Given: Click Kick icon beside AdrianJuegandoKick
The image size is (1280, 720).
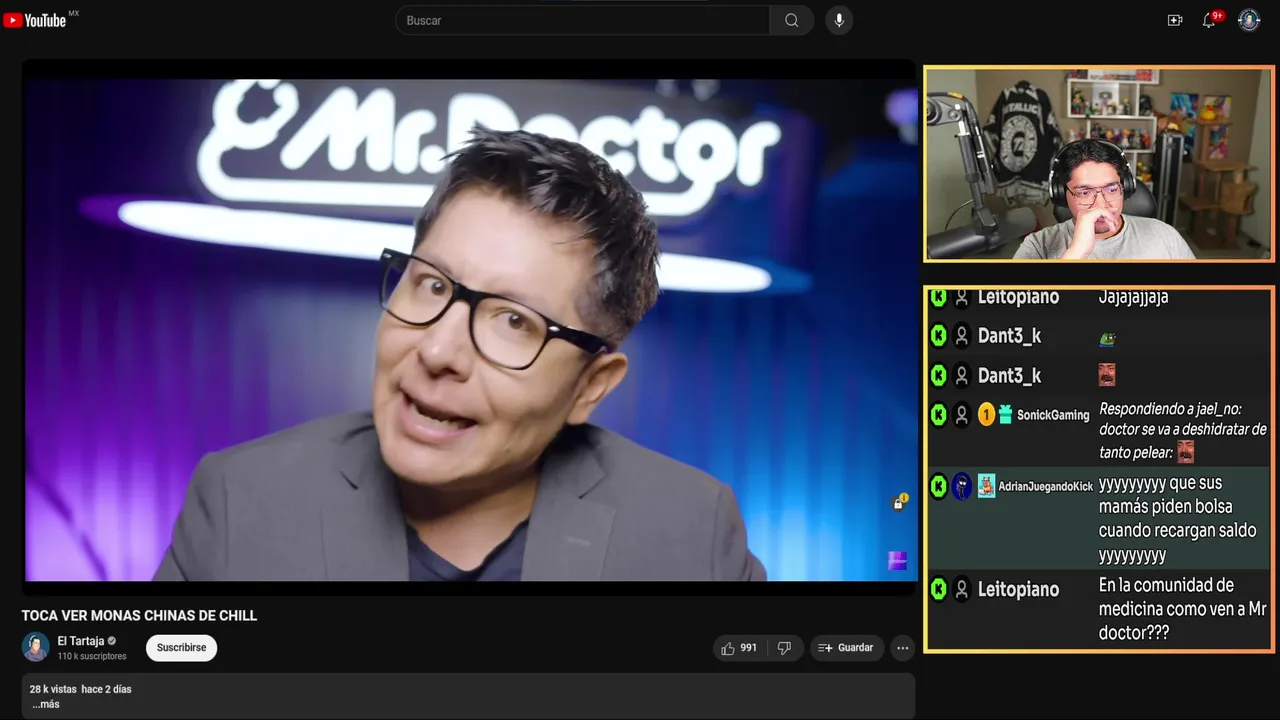Looking at the screenshot, I should [938, 486].
